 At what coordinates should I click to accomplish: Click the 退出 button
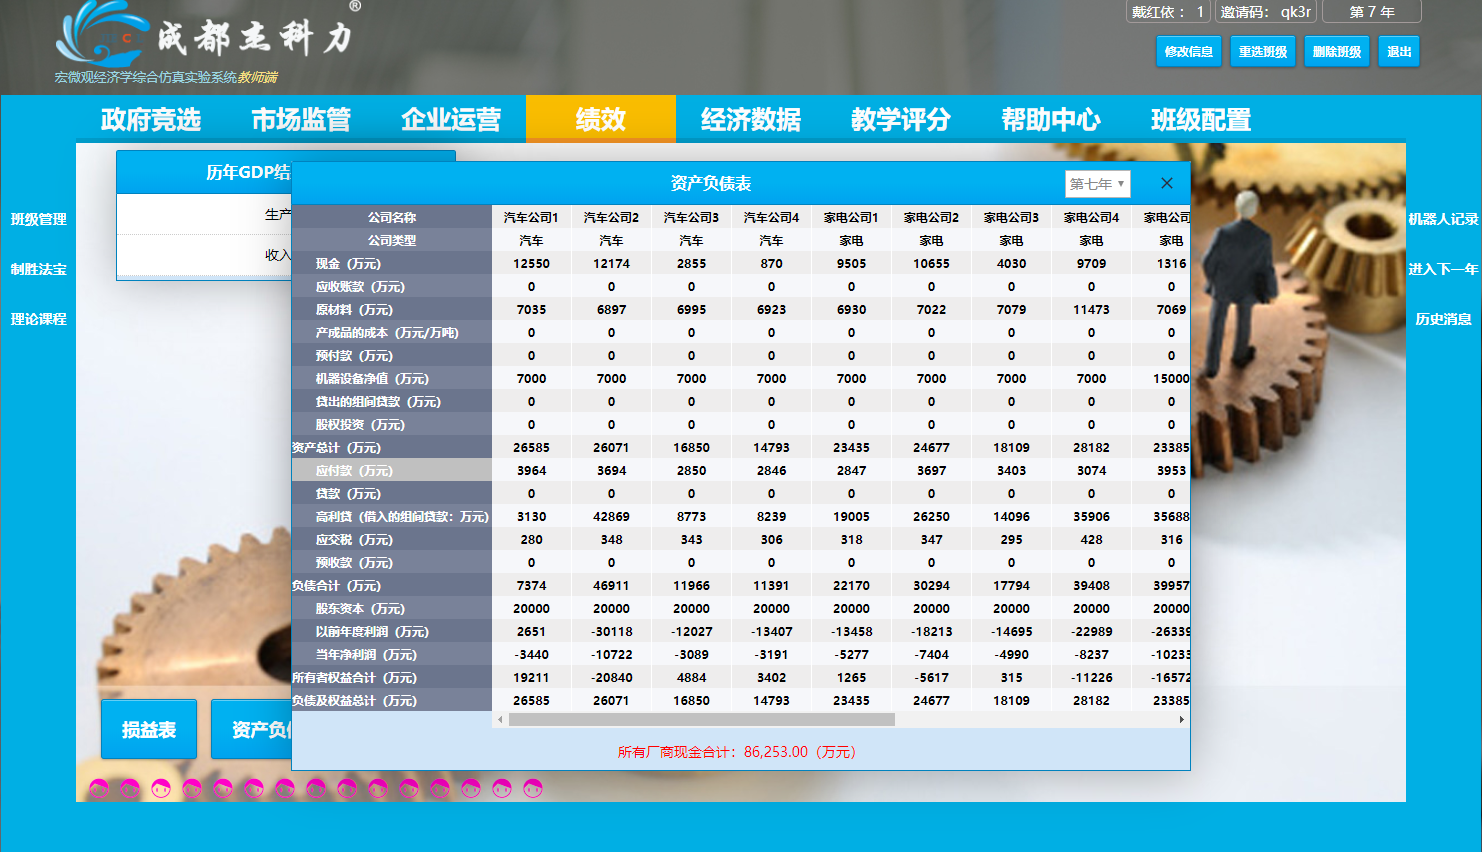tap(1398, 52)
